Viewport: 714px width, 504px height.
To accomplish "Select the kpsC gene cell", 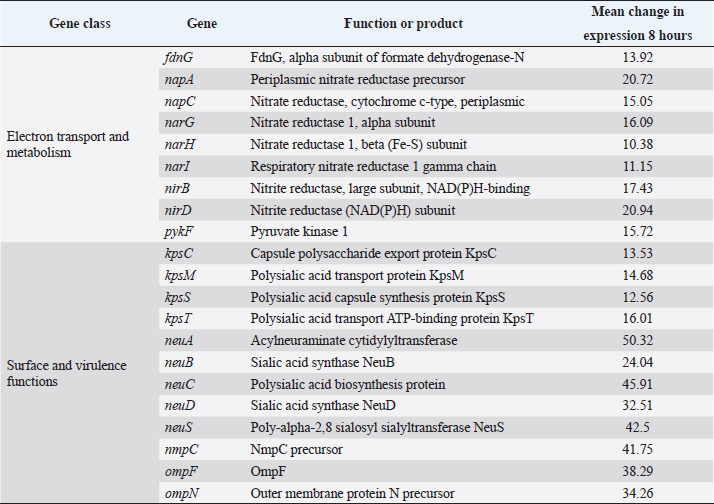I will [x=179, y=254].
